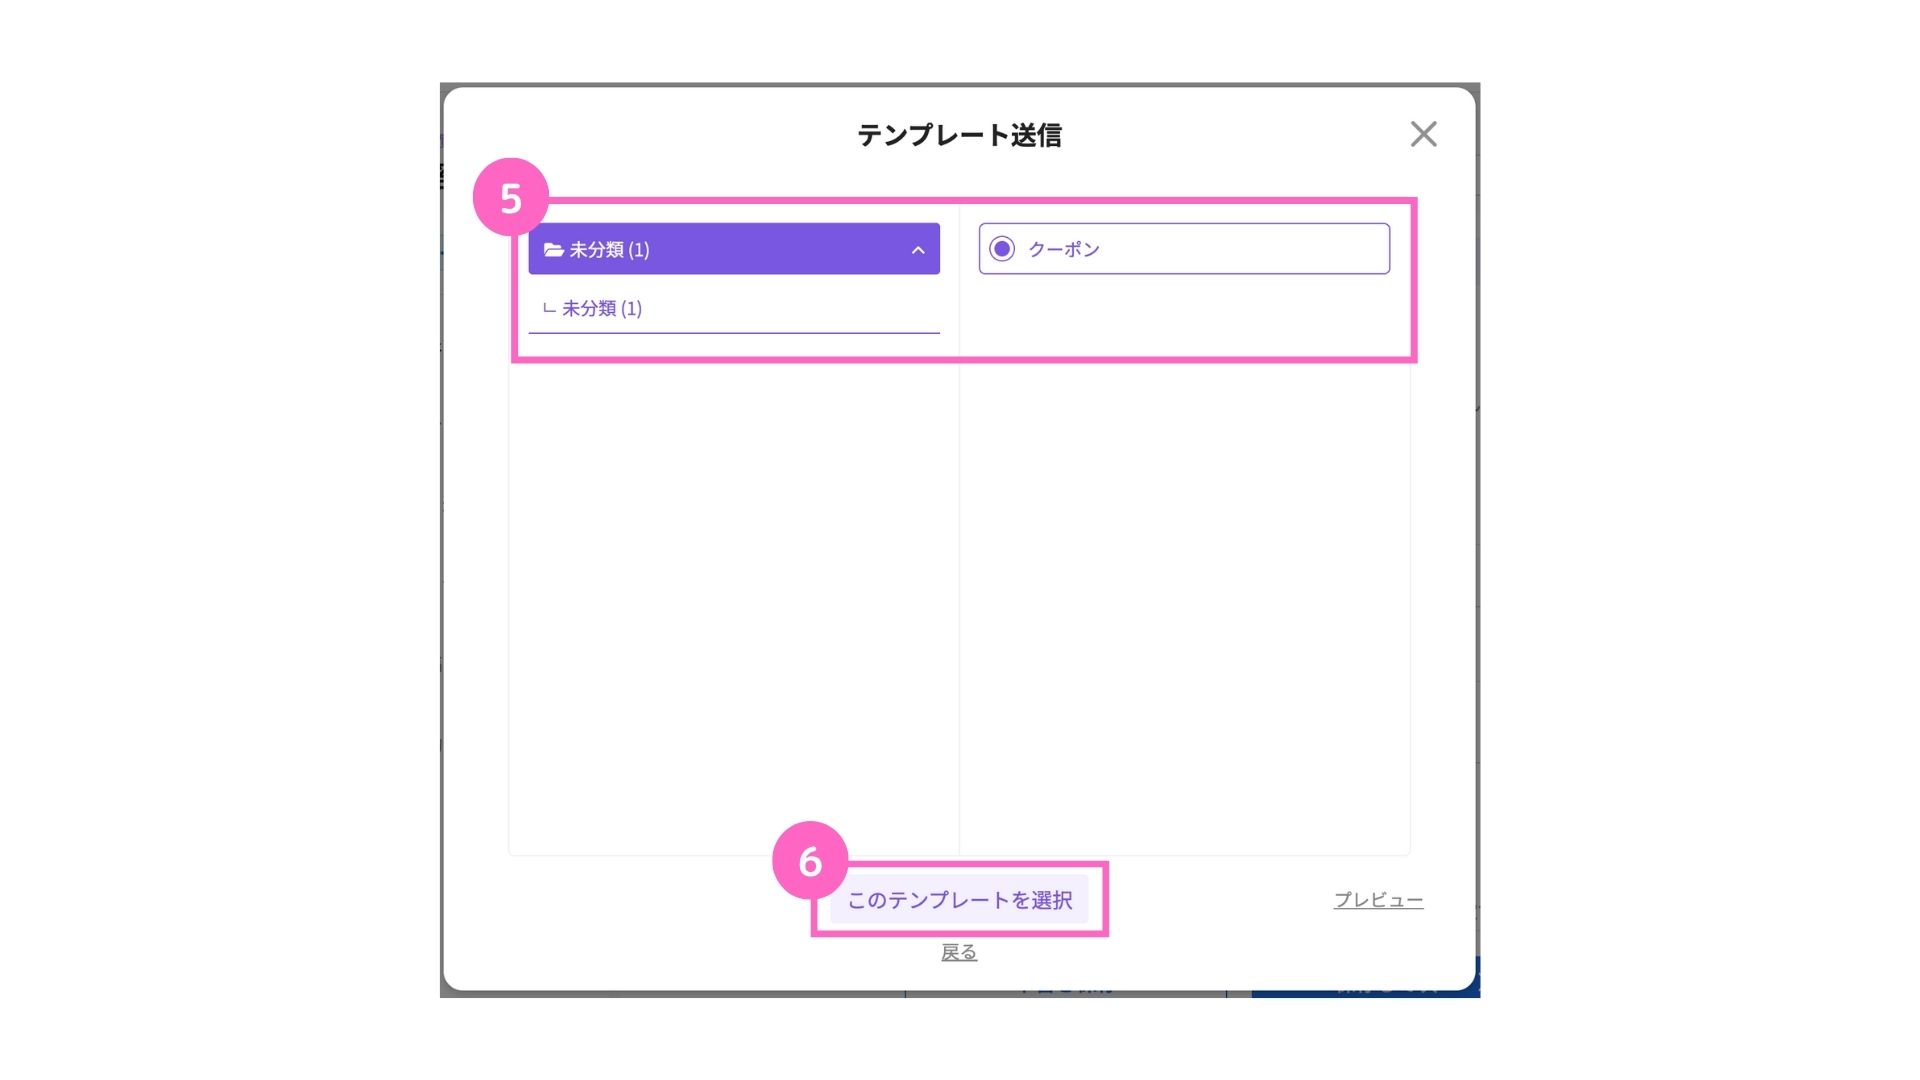Image resolution: width=1920 pixels, height=1080 pixels.
Task: Click the テンプレート送信 dialog title
Action: 959,135
